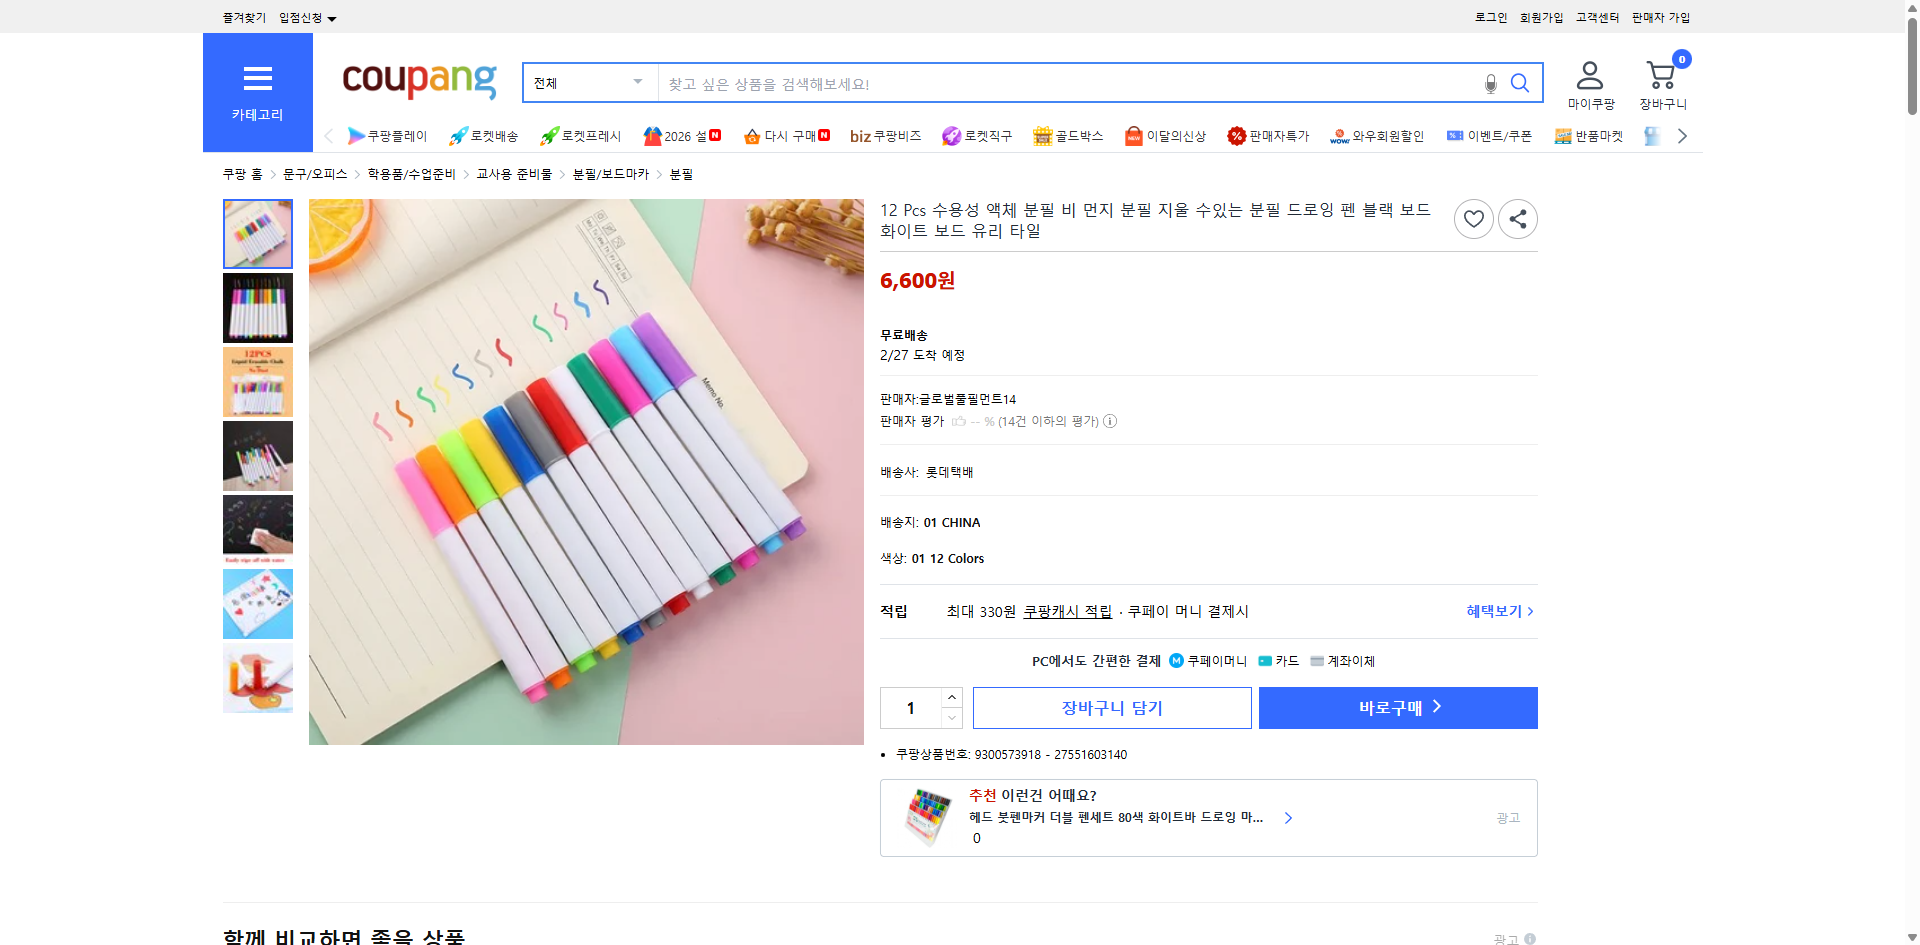
Task: Open the 골드박스 menu item
Action: [x=1067, y=136]
